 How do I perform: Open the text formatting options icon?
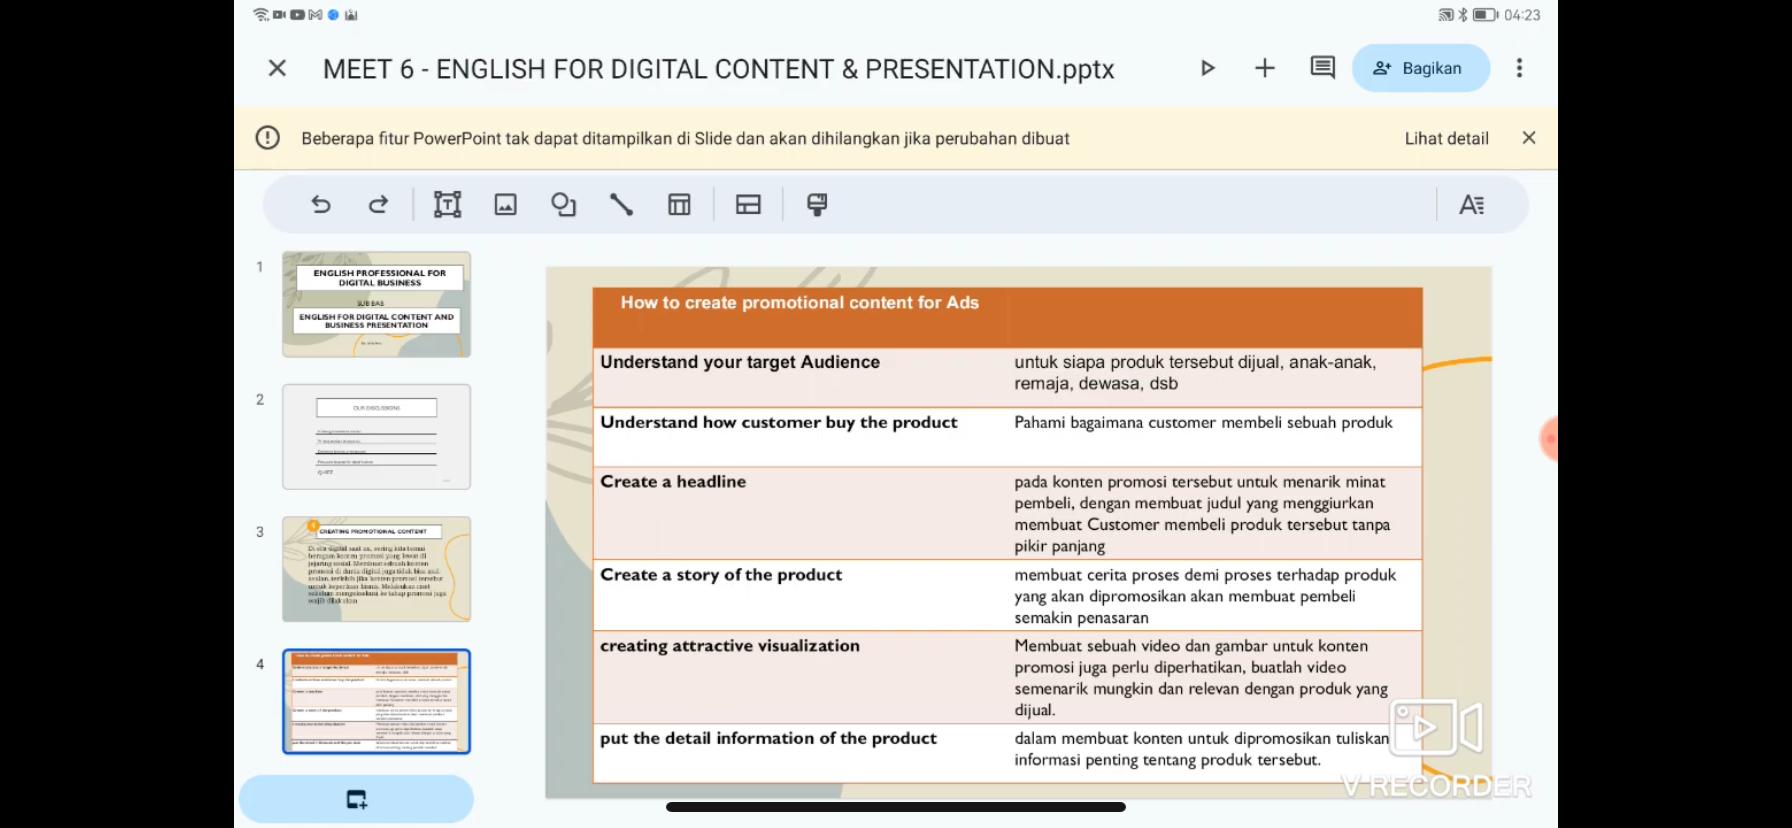pyautogui.click(x=1471, y=205)
